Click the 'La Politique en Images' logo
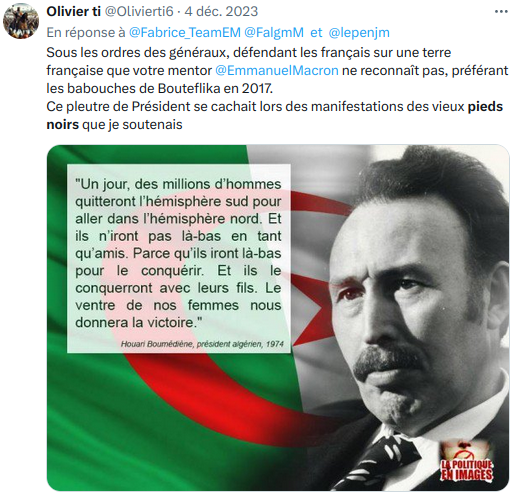514x503 pixels. tap(467, 463)
